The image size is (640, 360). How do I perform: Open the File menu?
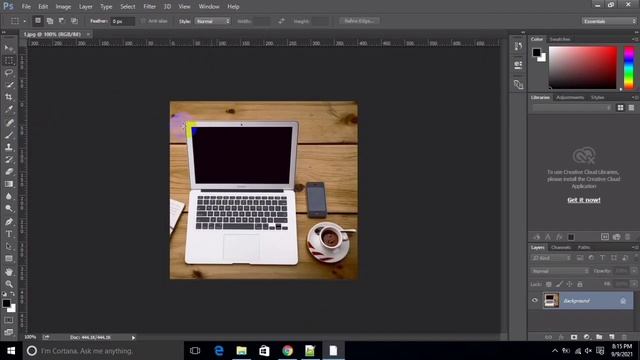[26, 7]
